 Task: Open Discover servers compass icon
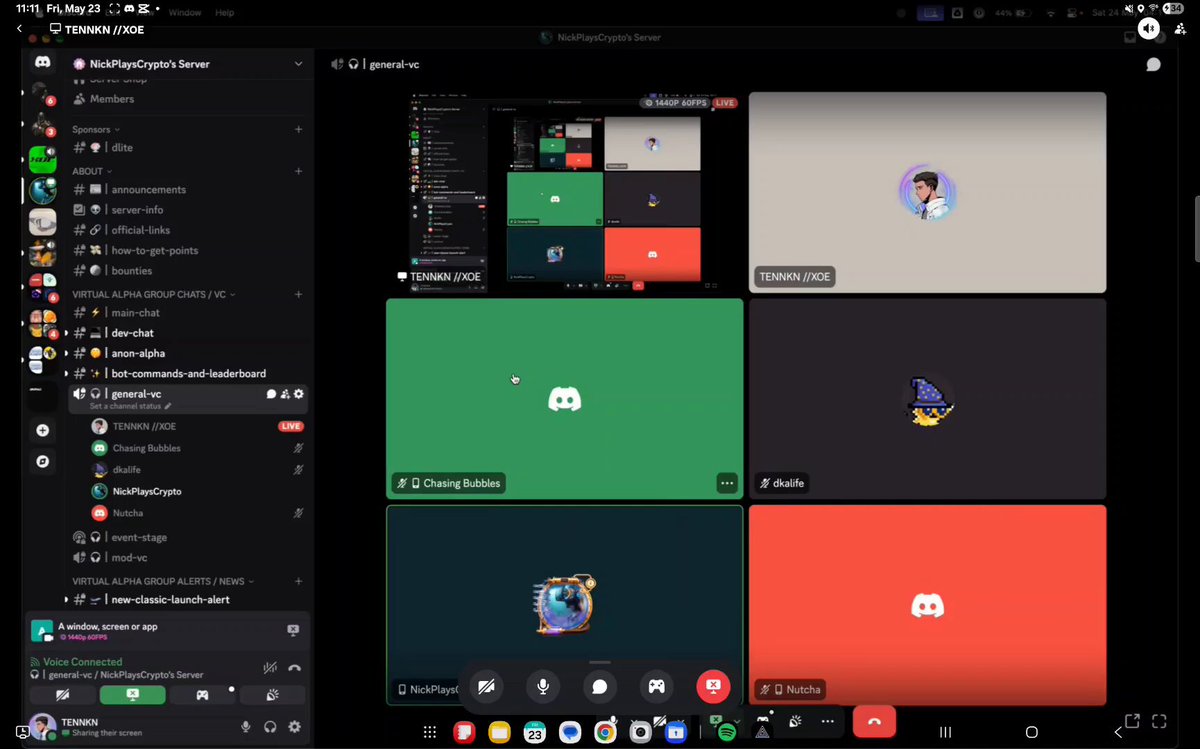[x=43, y=462]
